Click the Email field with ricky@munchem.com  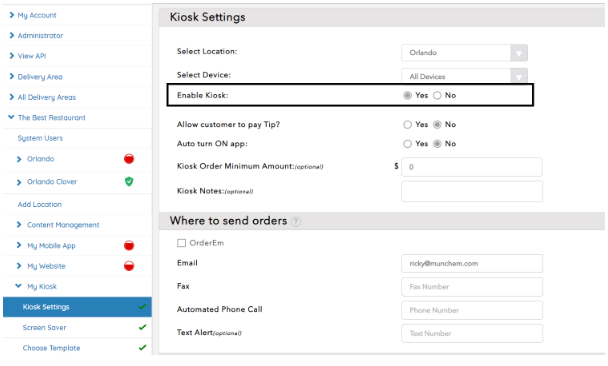click(472, 264)
